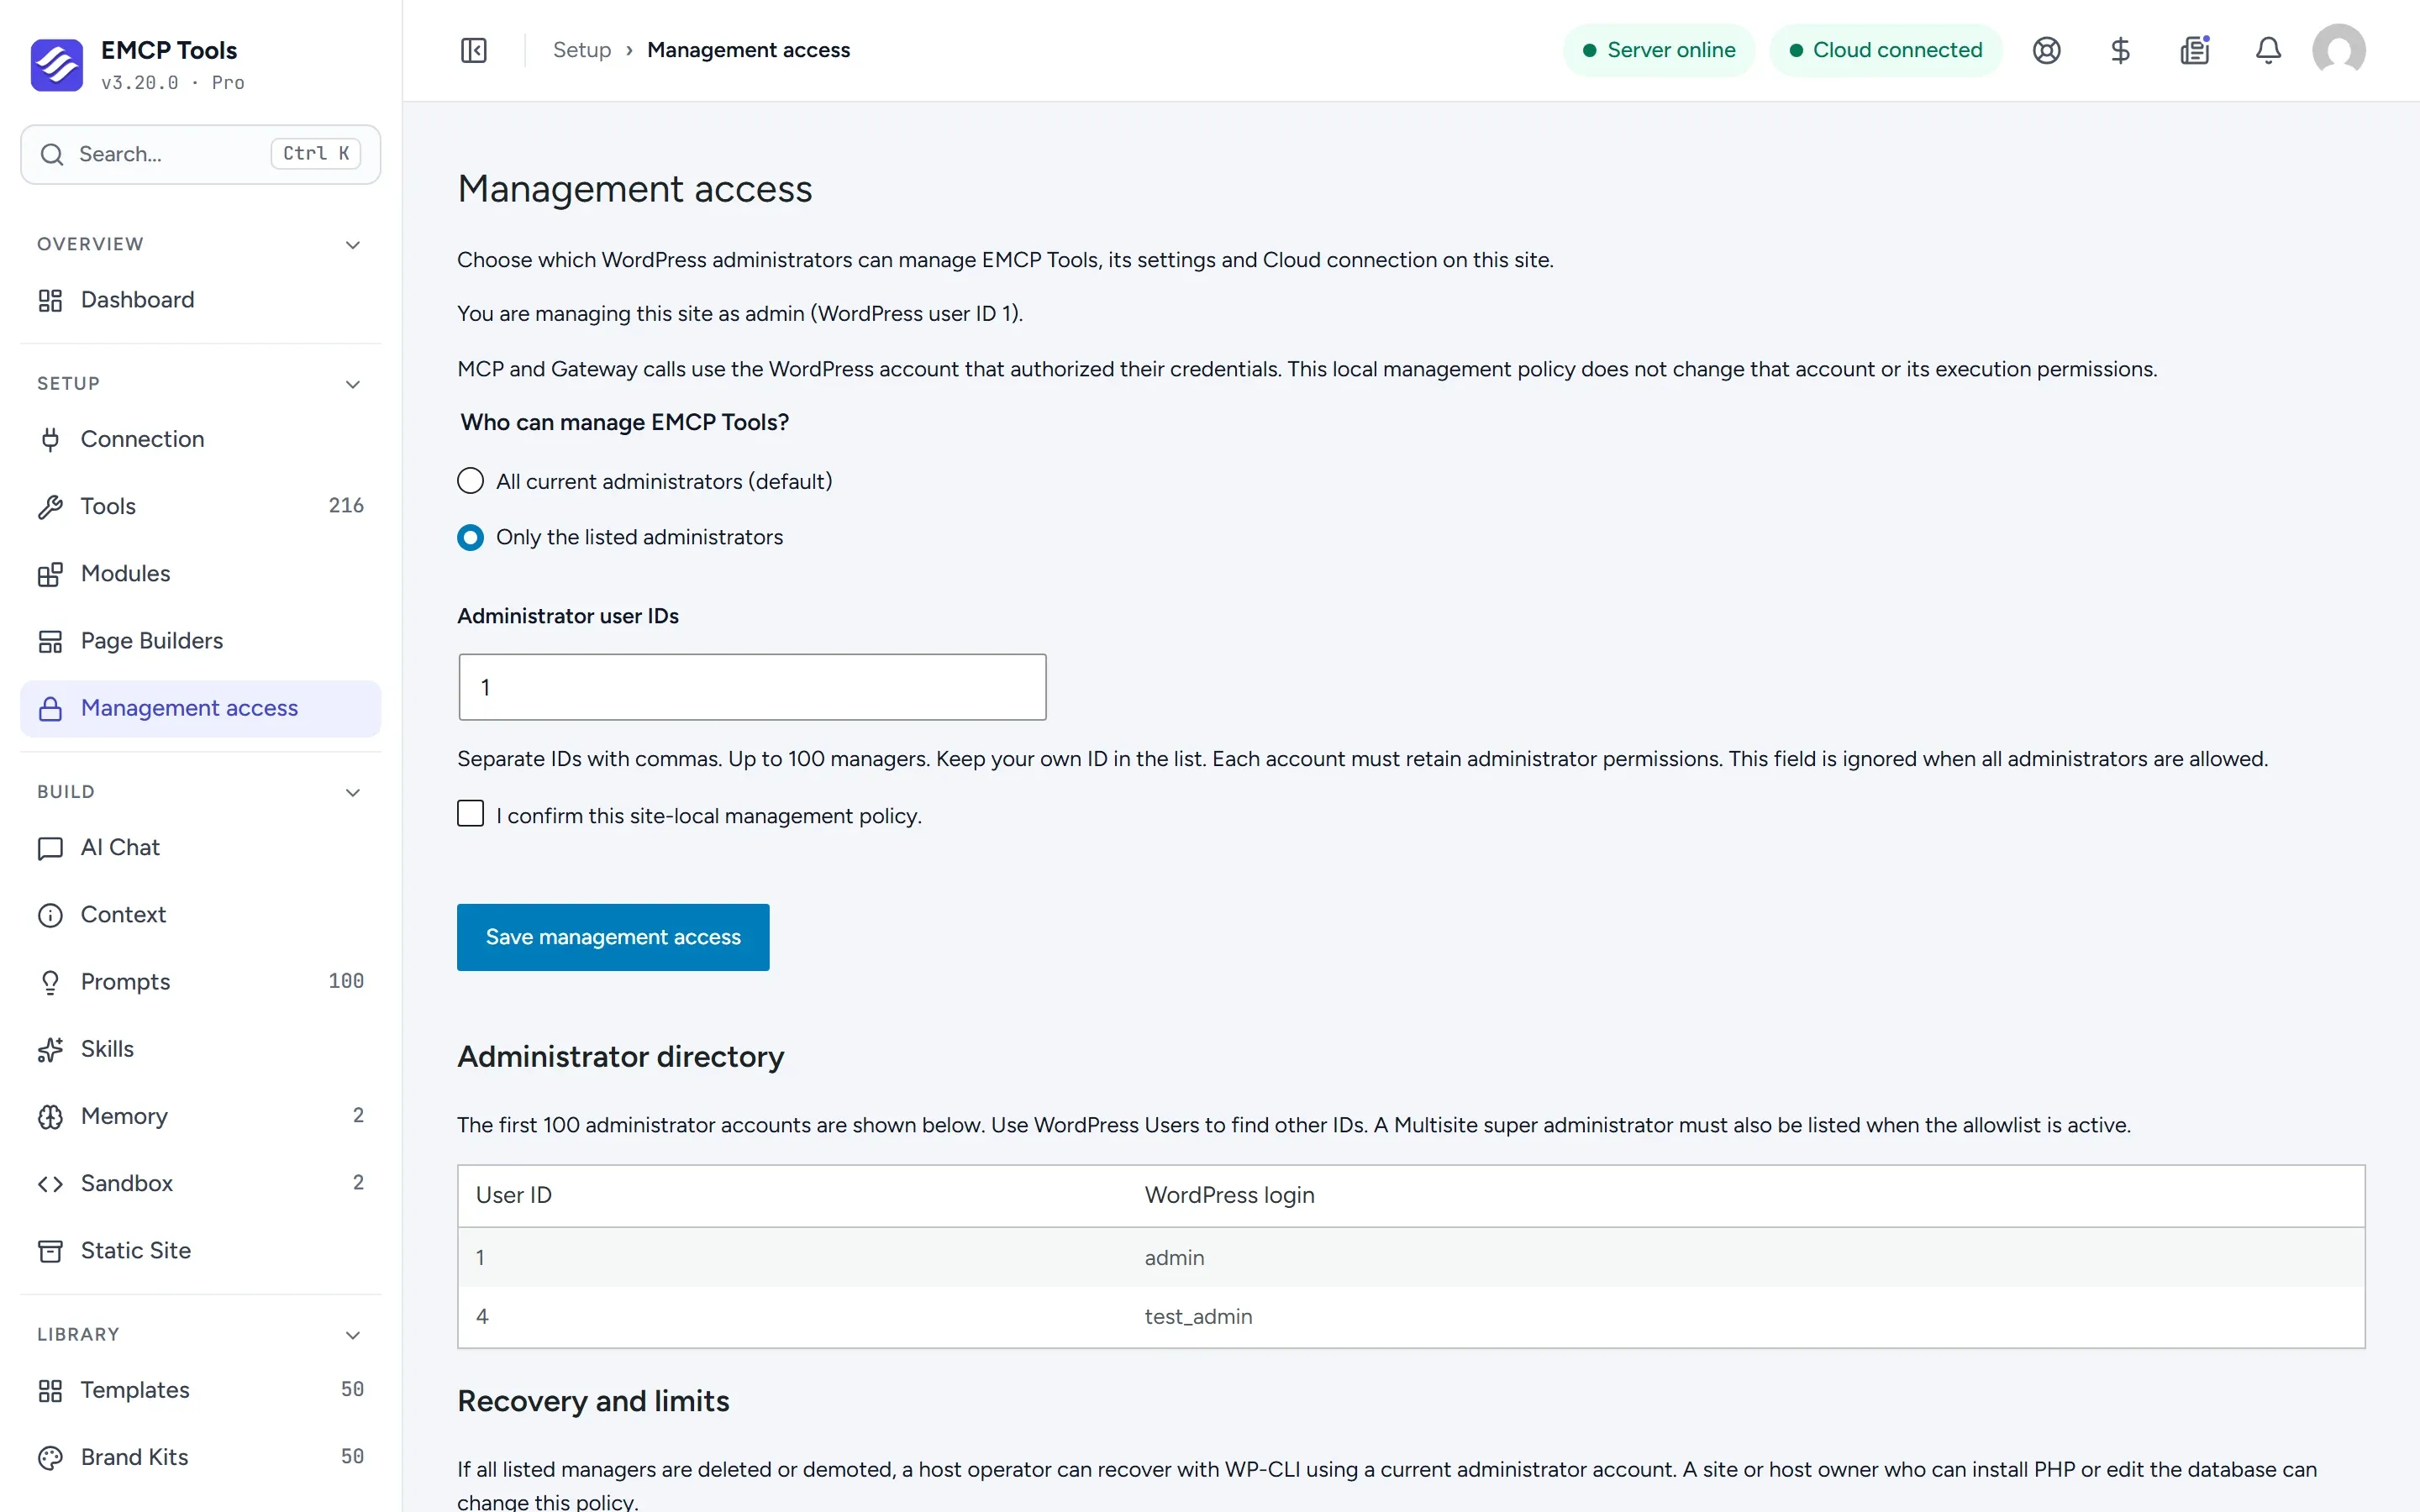Open the changelog news icon
Viewport: 2420px width, 1512px height.
click(x=2194, y=50)
